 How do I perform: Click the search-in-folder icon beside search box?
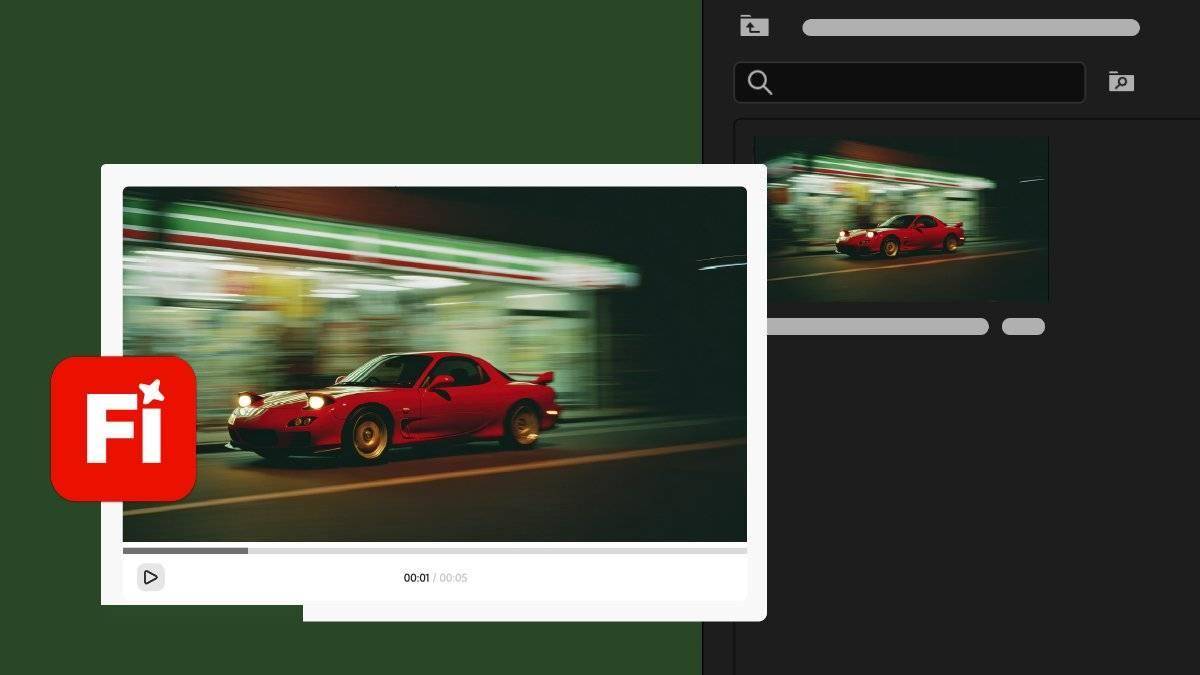[x=1121, y=82]
